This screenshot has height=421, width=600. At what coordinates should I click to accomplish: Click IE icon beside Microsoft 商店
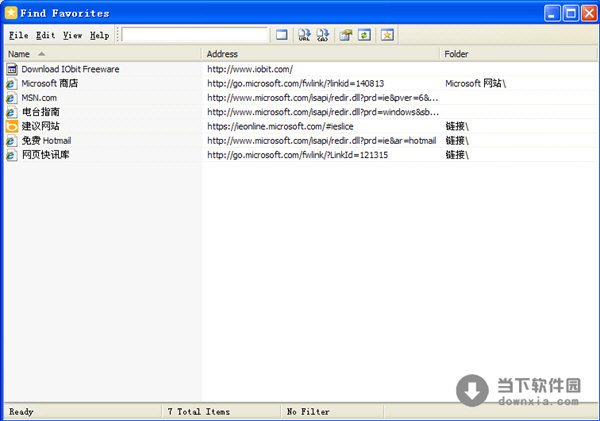(x=11, y=84)
